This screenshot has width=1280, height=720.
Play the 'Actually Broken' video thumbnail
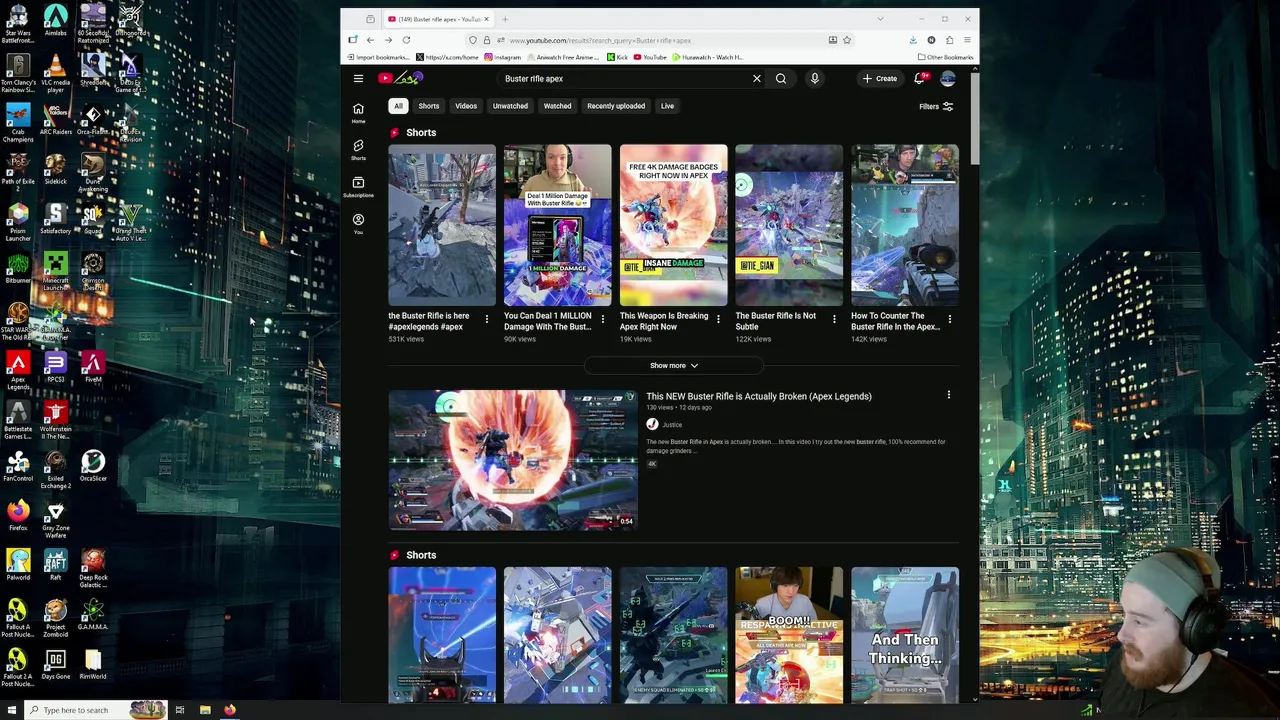pos(513,460)
